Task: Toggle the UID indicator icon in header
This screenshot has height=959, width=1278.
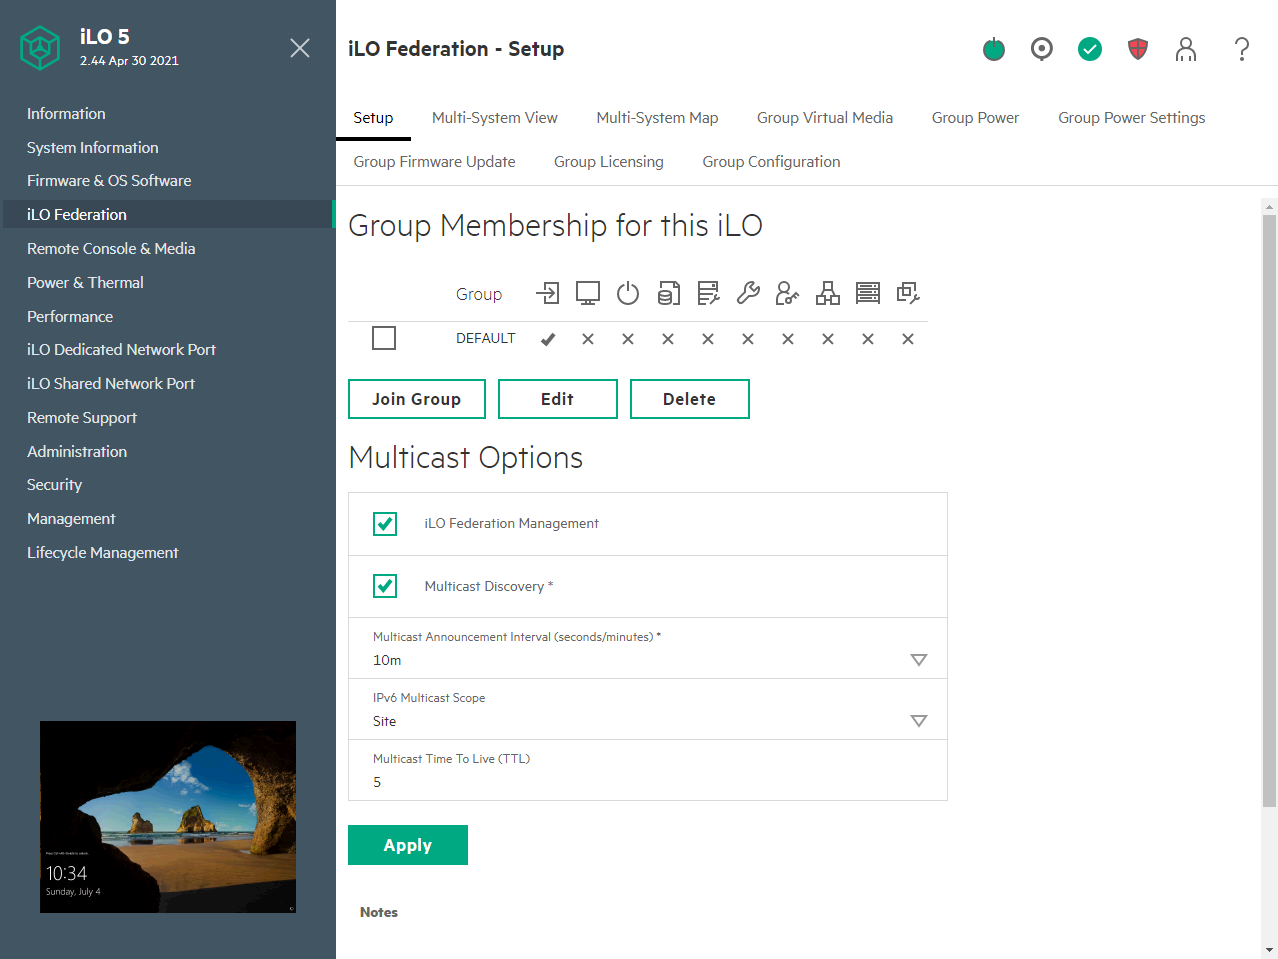Action: pyautogui.click(x=1042, y=49)
